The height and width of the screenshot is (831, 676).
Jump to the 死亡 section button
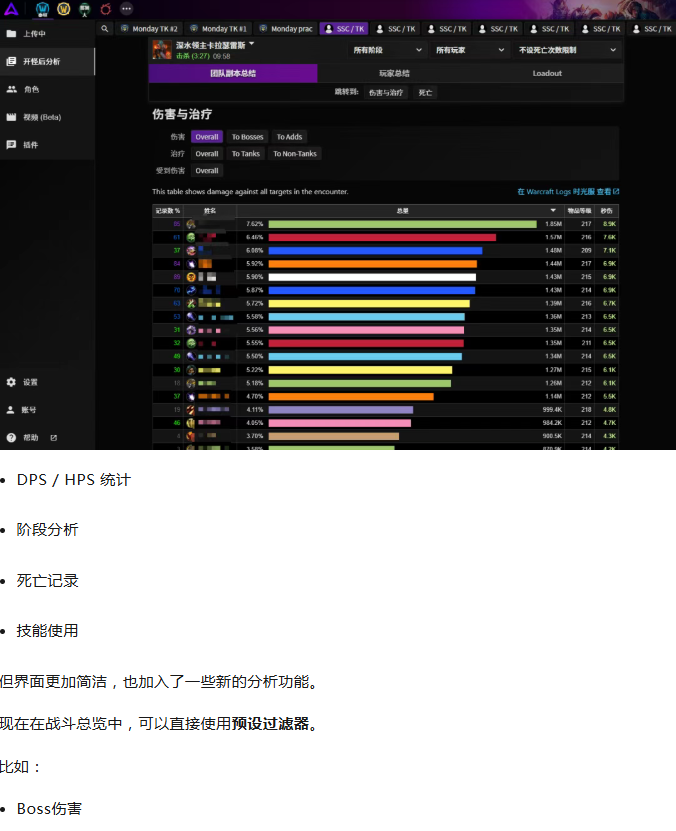[x=425, y=92]
